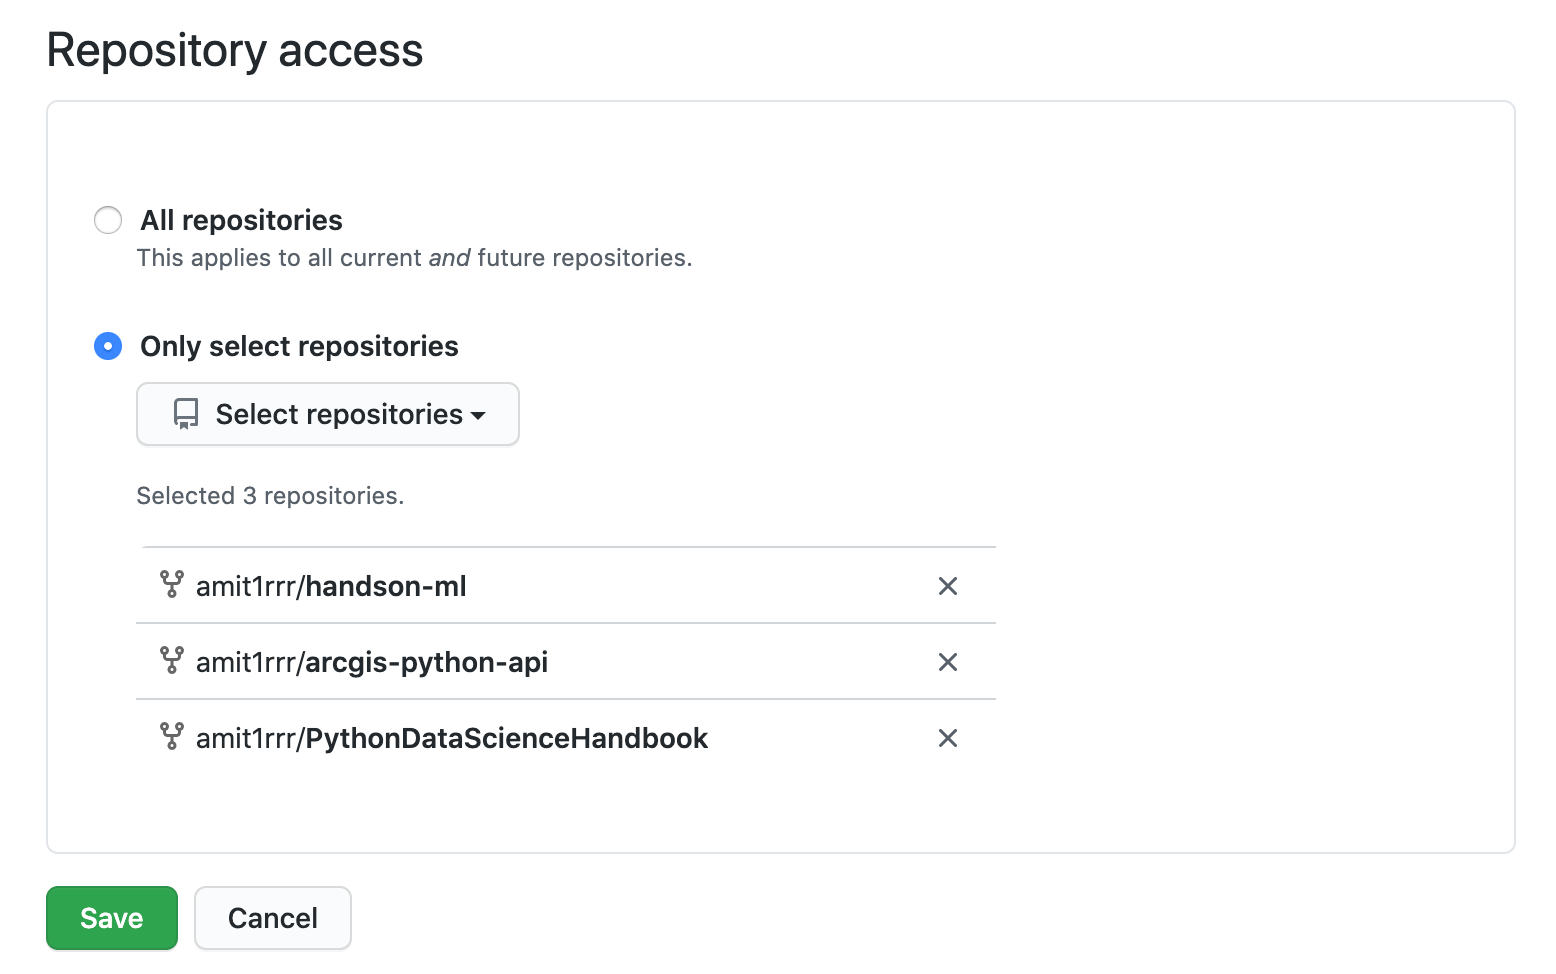Image resolution: width=1556 pixels, height=974 pixels.
Task: Click the Selected 3 repositories label
Action: pos(270,495)
